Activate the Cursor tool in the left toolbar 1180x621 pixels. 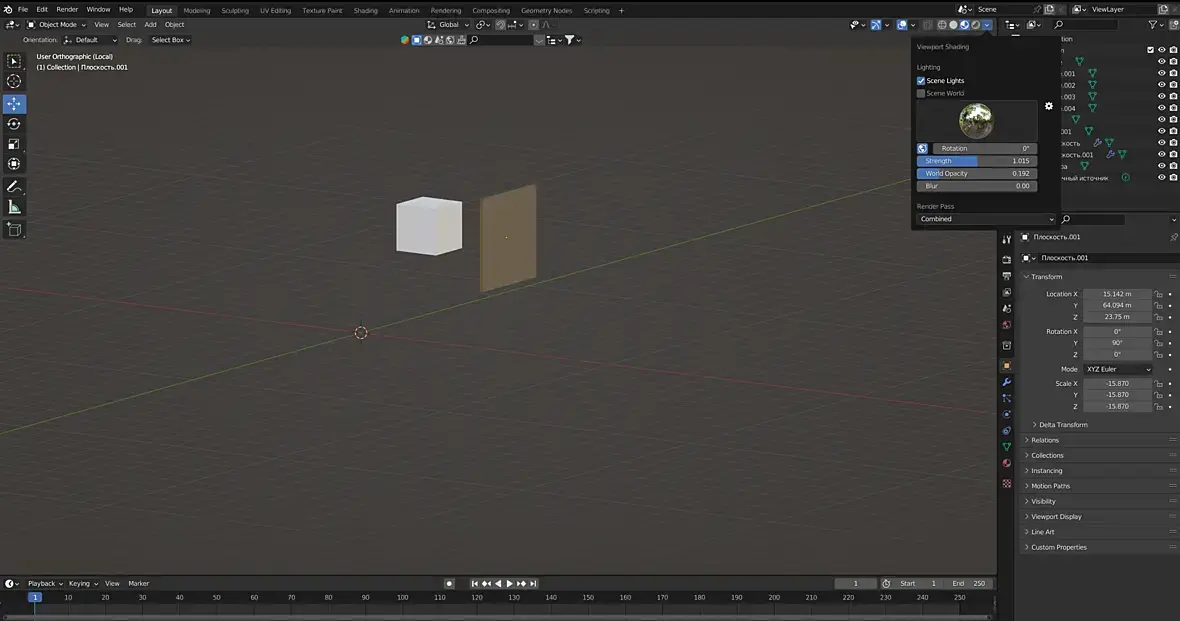coord(14,81)
